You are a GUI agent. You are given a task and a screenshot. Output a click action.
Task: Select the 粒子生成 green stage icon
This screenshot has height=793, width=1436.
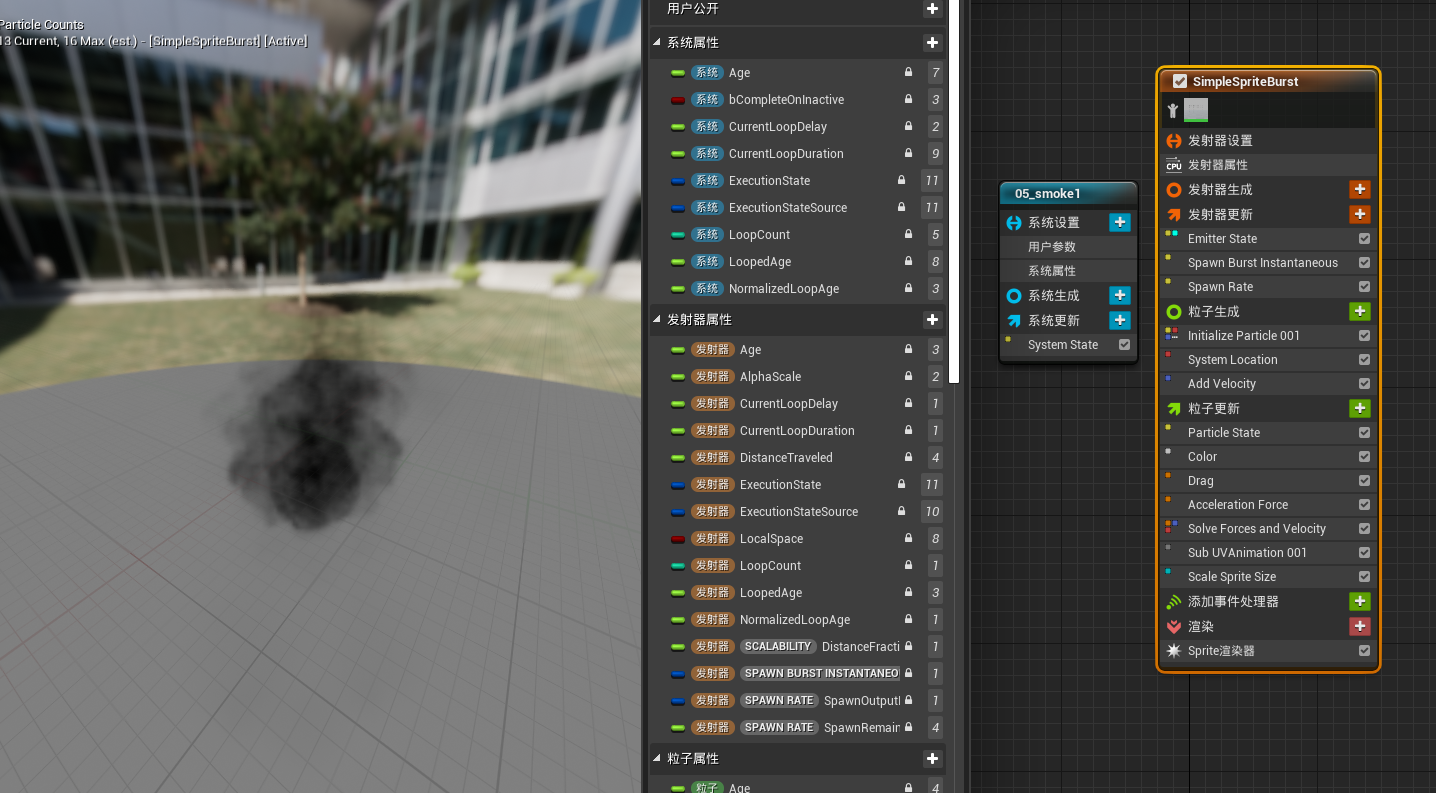(1175, 311)
